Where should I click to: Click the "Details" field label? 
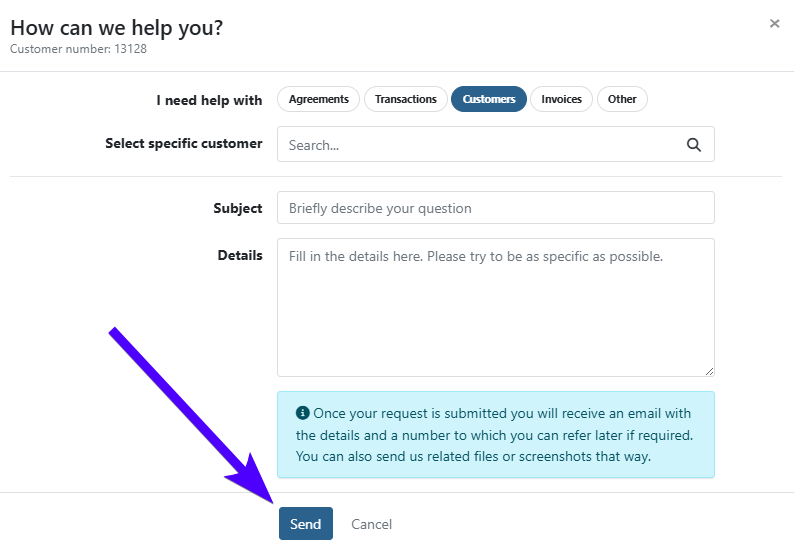[x=240, y=255]
